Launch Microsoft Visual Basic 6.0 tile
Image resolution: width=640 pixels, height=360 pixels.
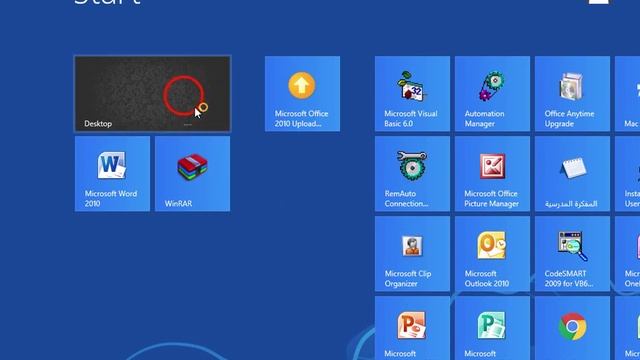click(412, 94)
